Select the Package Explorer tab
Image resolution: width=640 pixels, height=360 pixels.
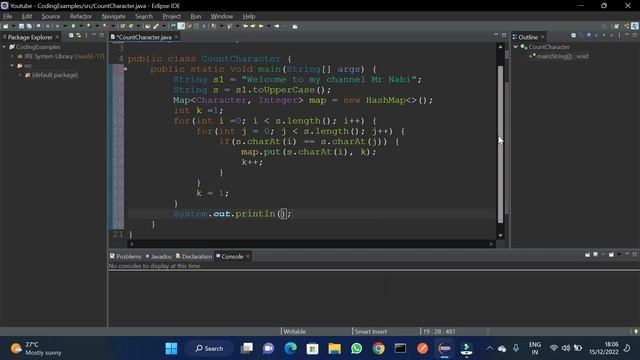coord(30,37)
